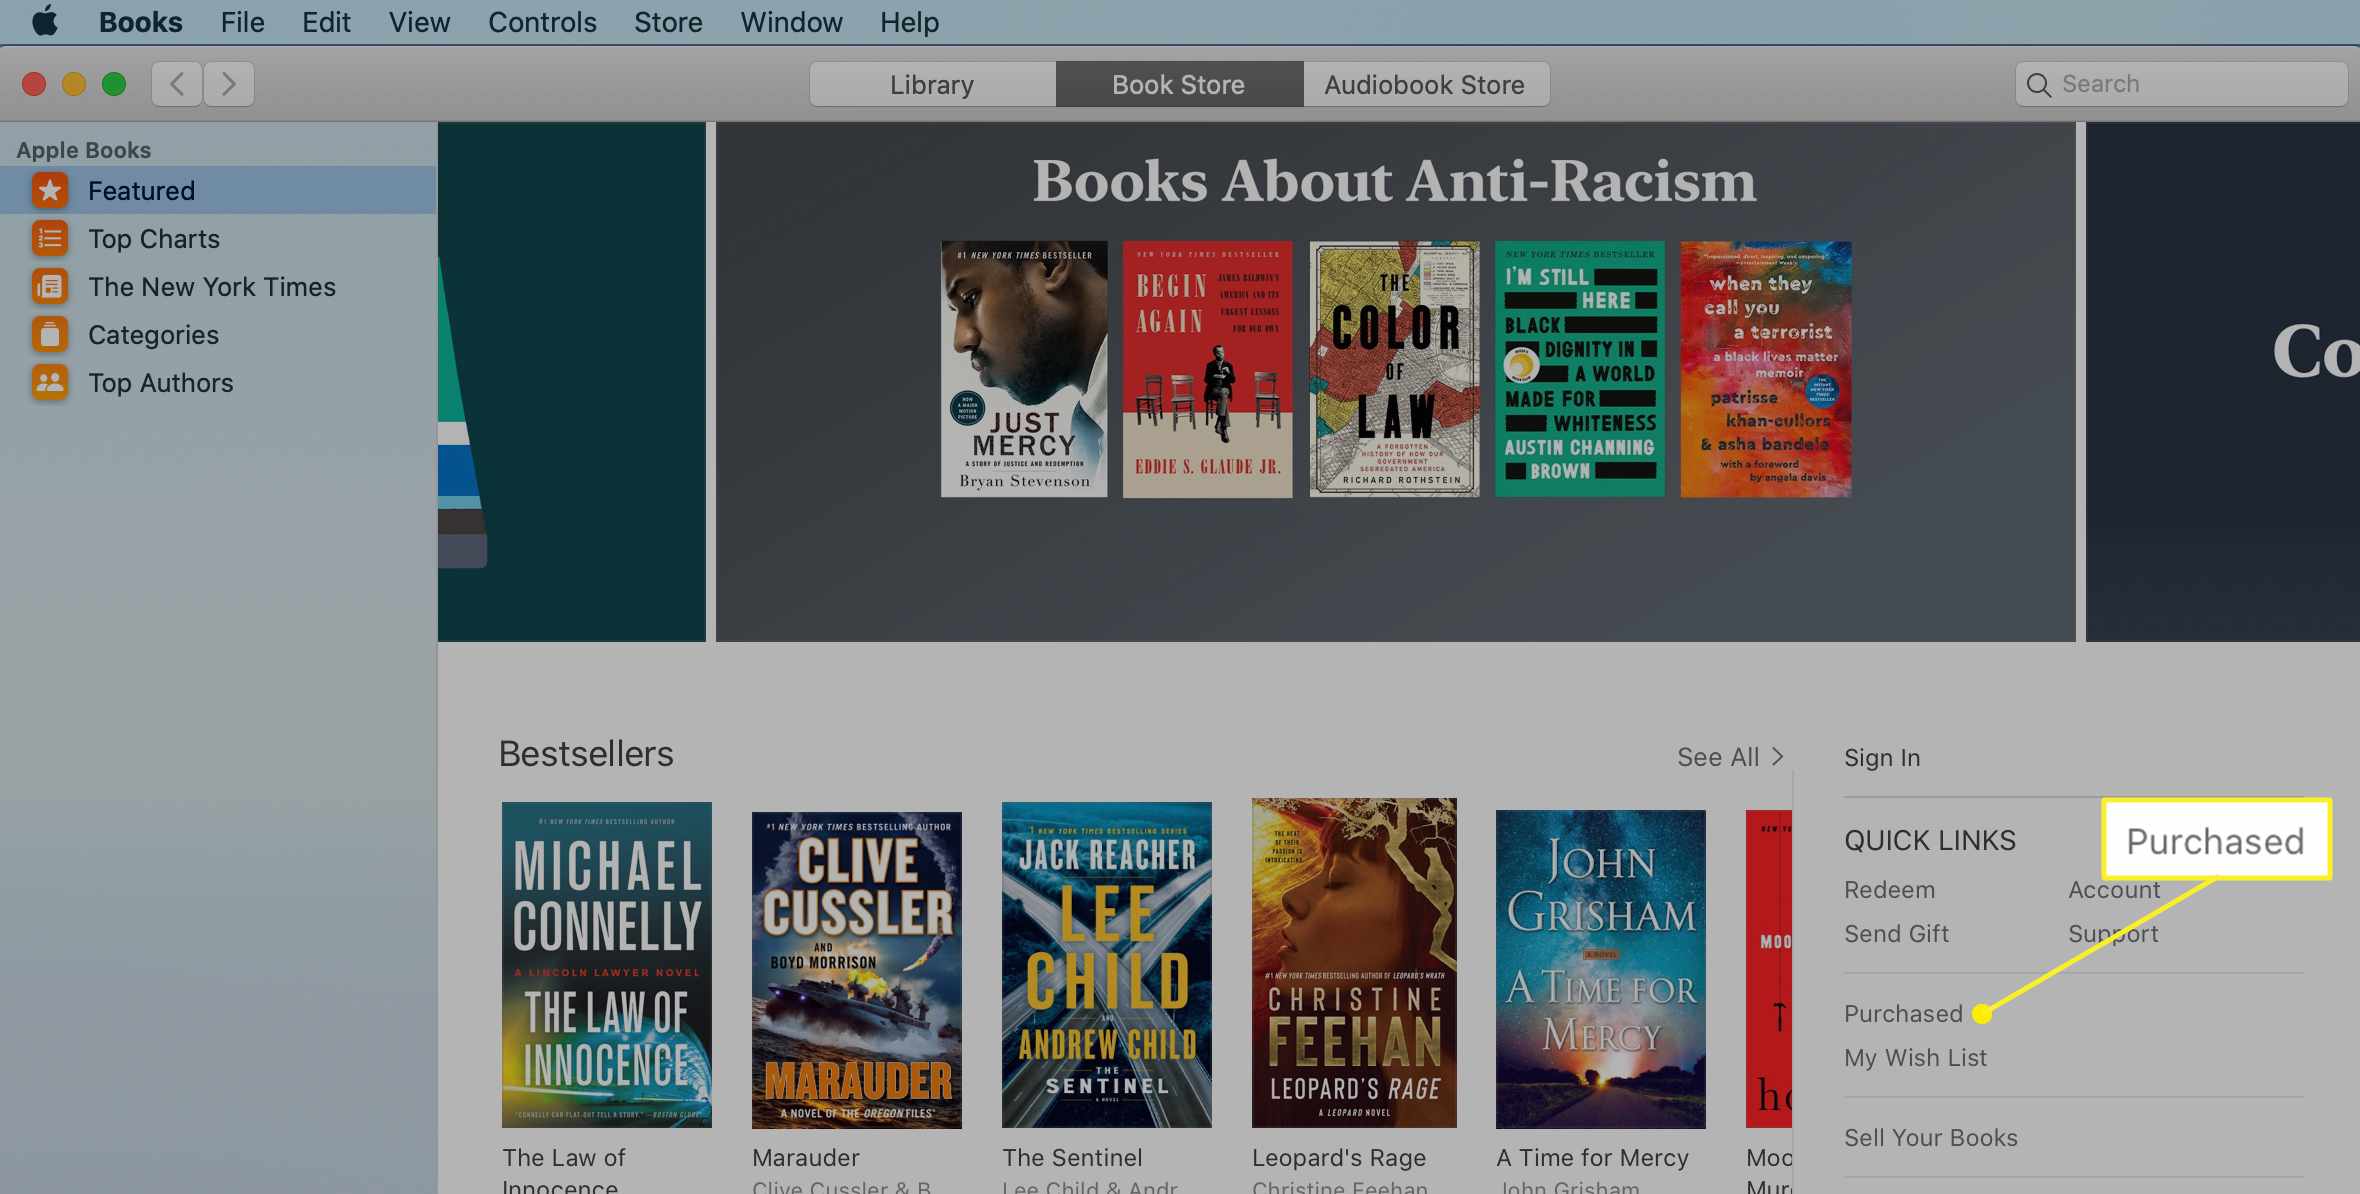Select Top Authors in the sidebar

tap(218, 382)
